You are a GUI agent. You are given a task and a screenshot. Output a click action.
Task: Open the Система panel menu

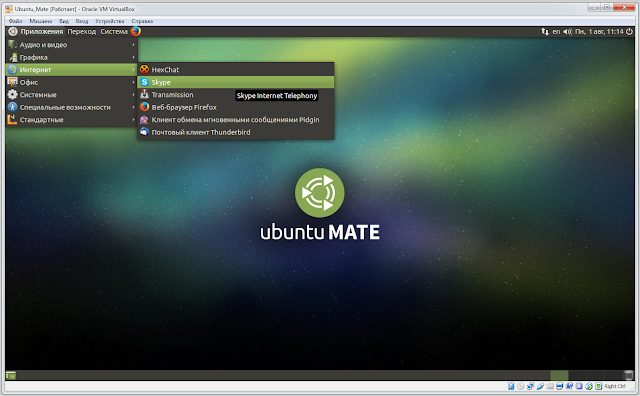[x=114, y=31]
